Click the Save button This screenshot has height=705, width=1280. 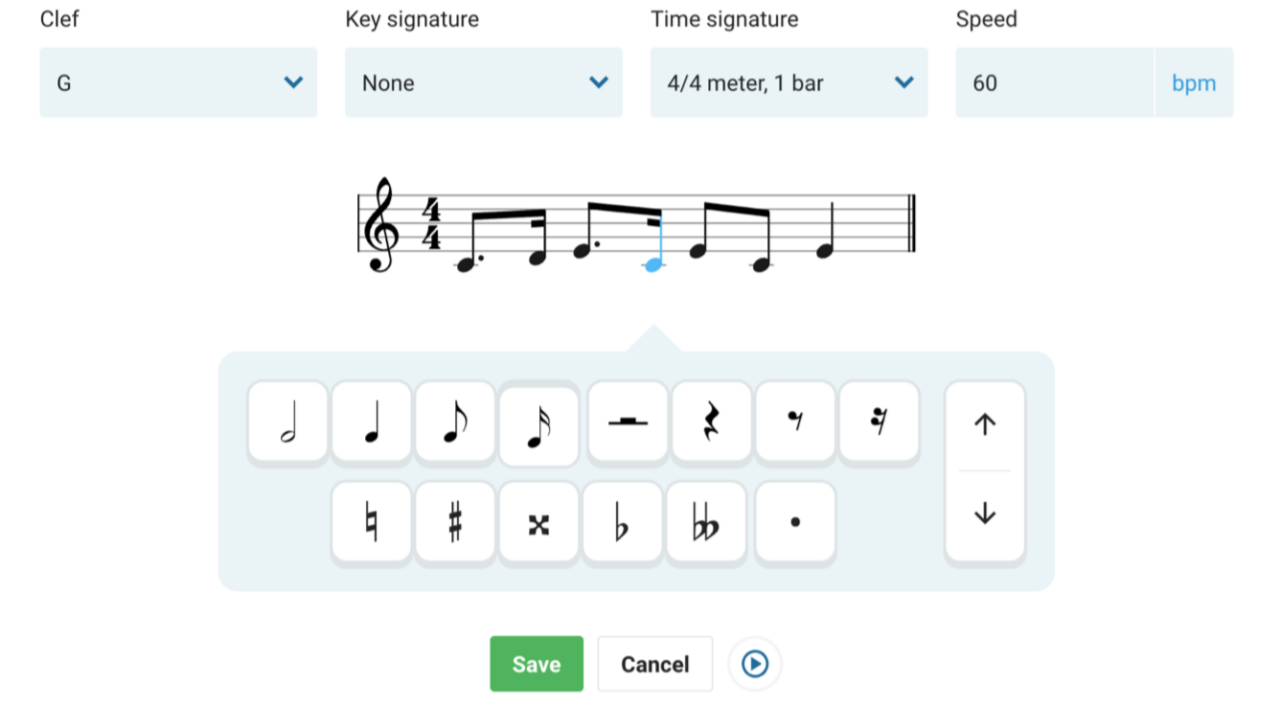537,664
